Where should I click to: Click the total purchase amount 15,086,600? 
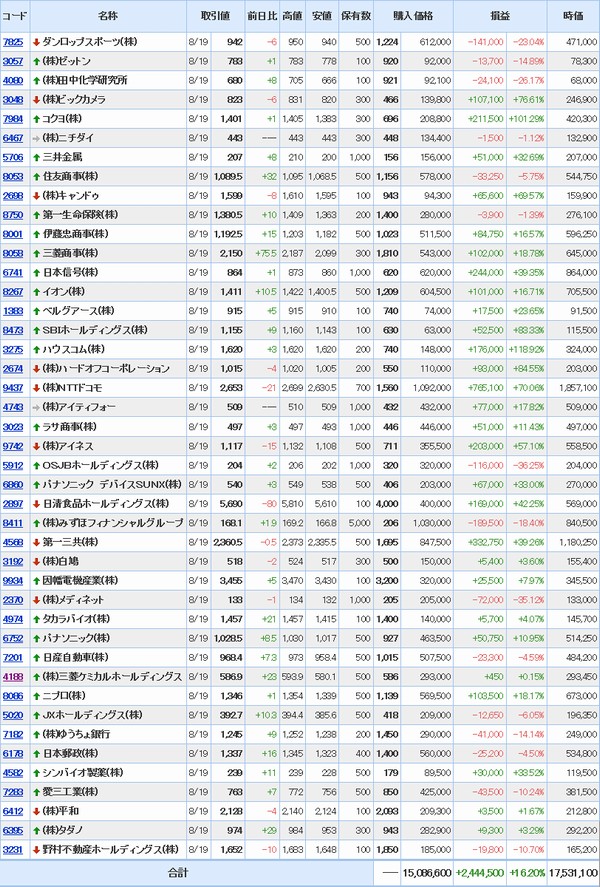tap(427, 873)
